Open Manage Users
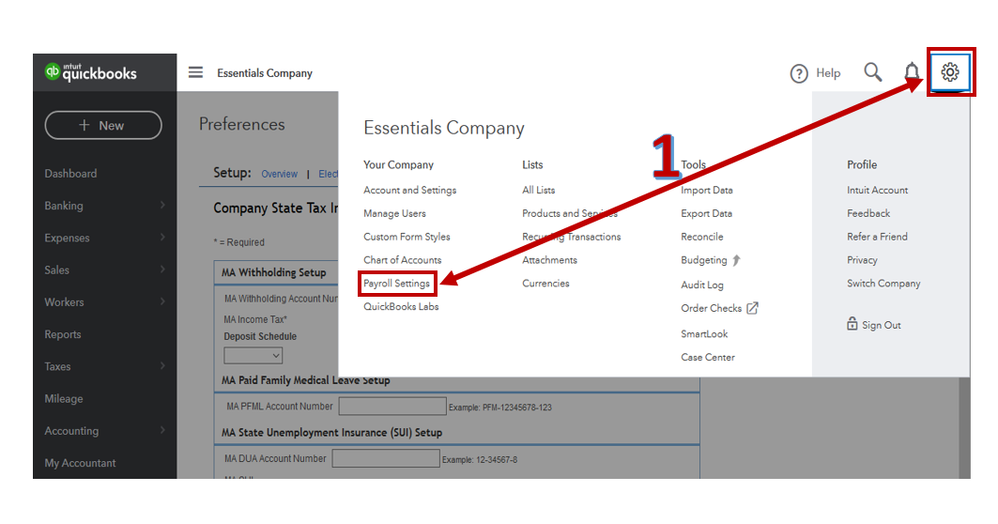998x524 pixels. tap(395, 213)
